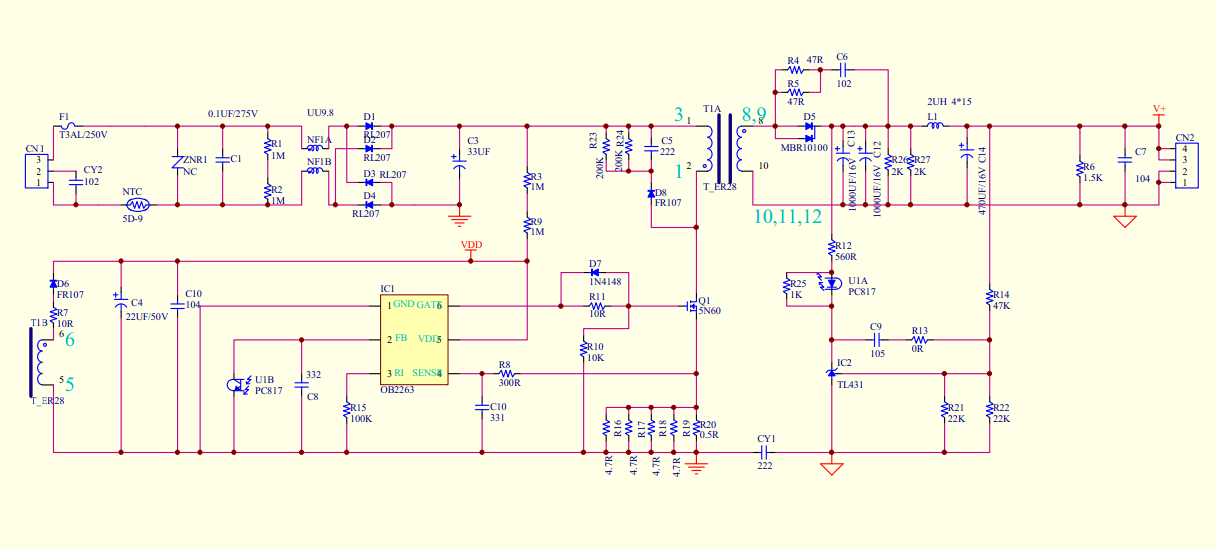This screenshot has height=550, width=1216.
Task: Click the MBR10100 diode part label
Action: 804,147
